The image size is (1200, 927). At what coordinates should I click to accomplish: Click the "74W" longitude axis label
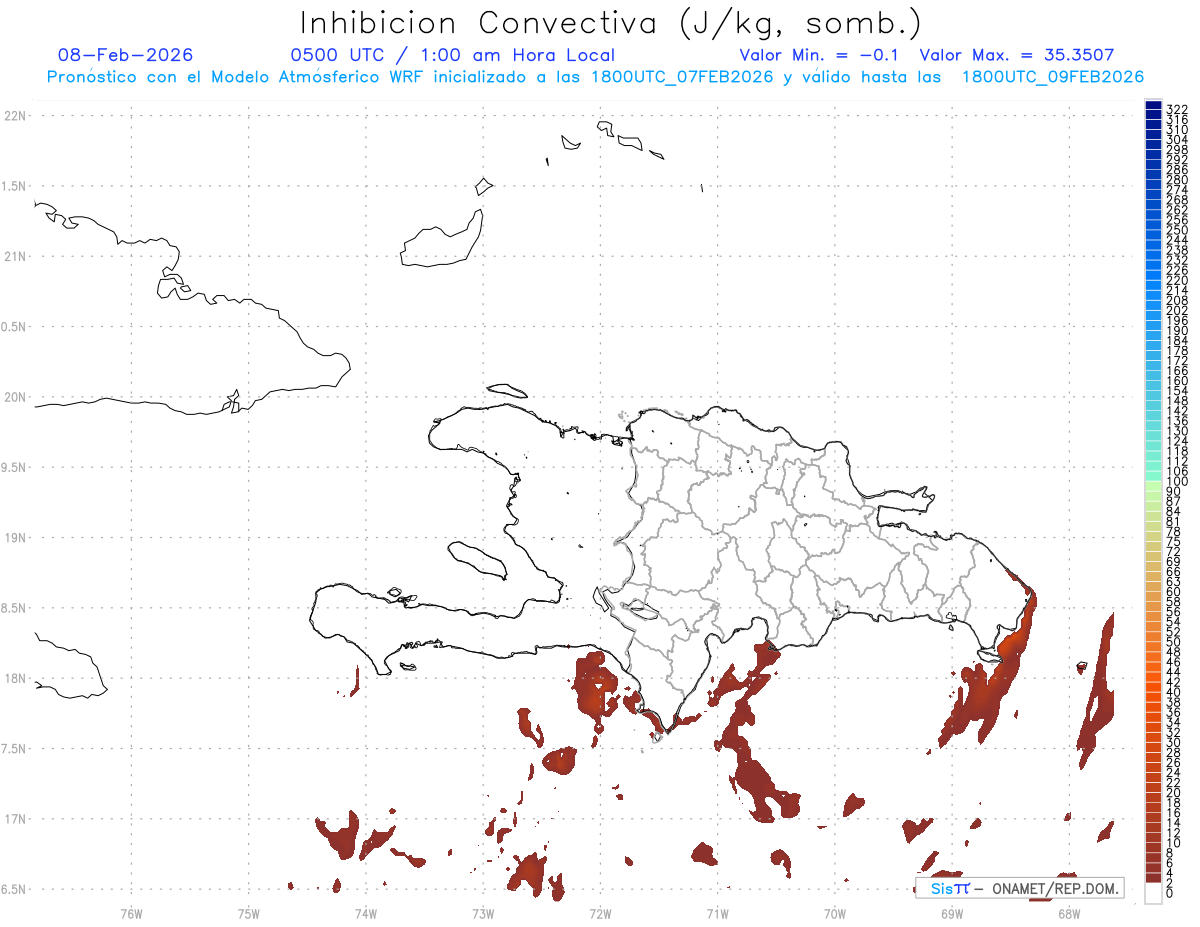coord(366,913)
